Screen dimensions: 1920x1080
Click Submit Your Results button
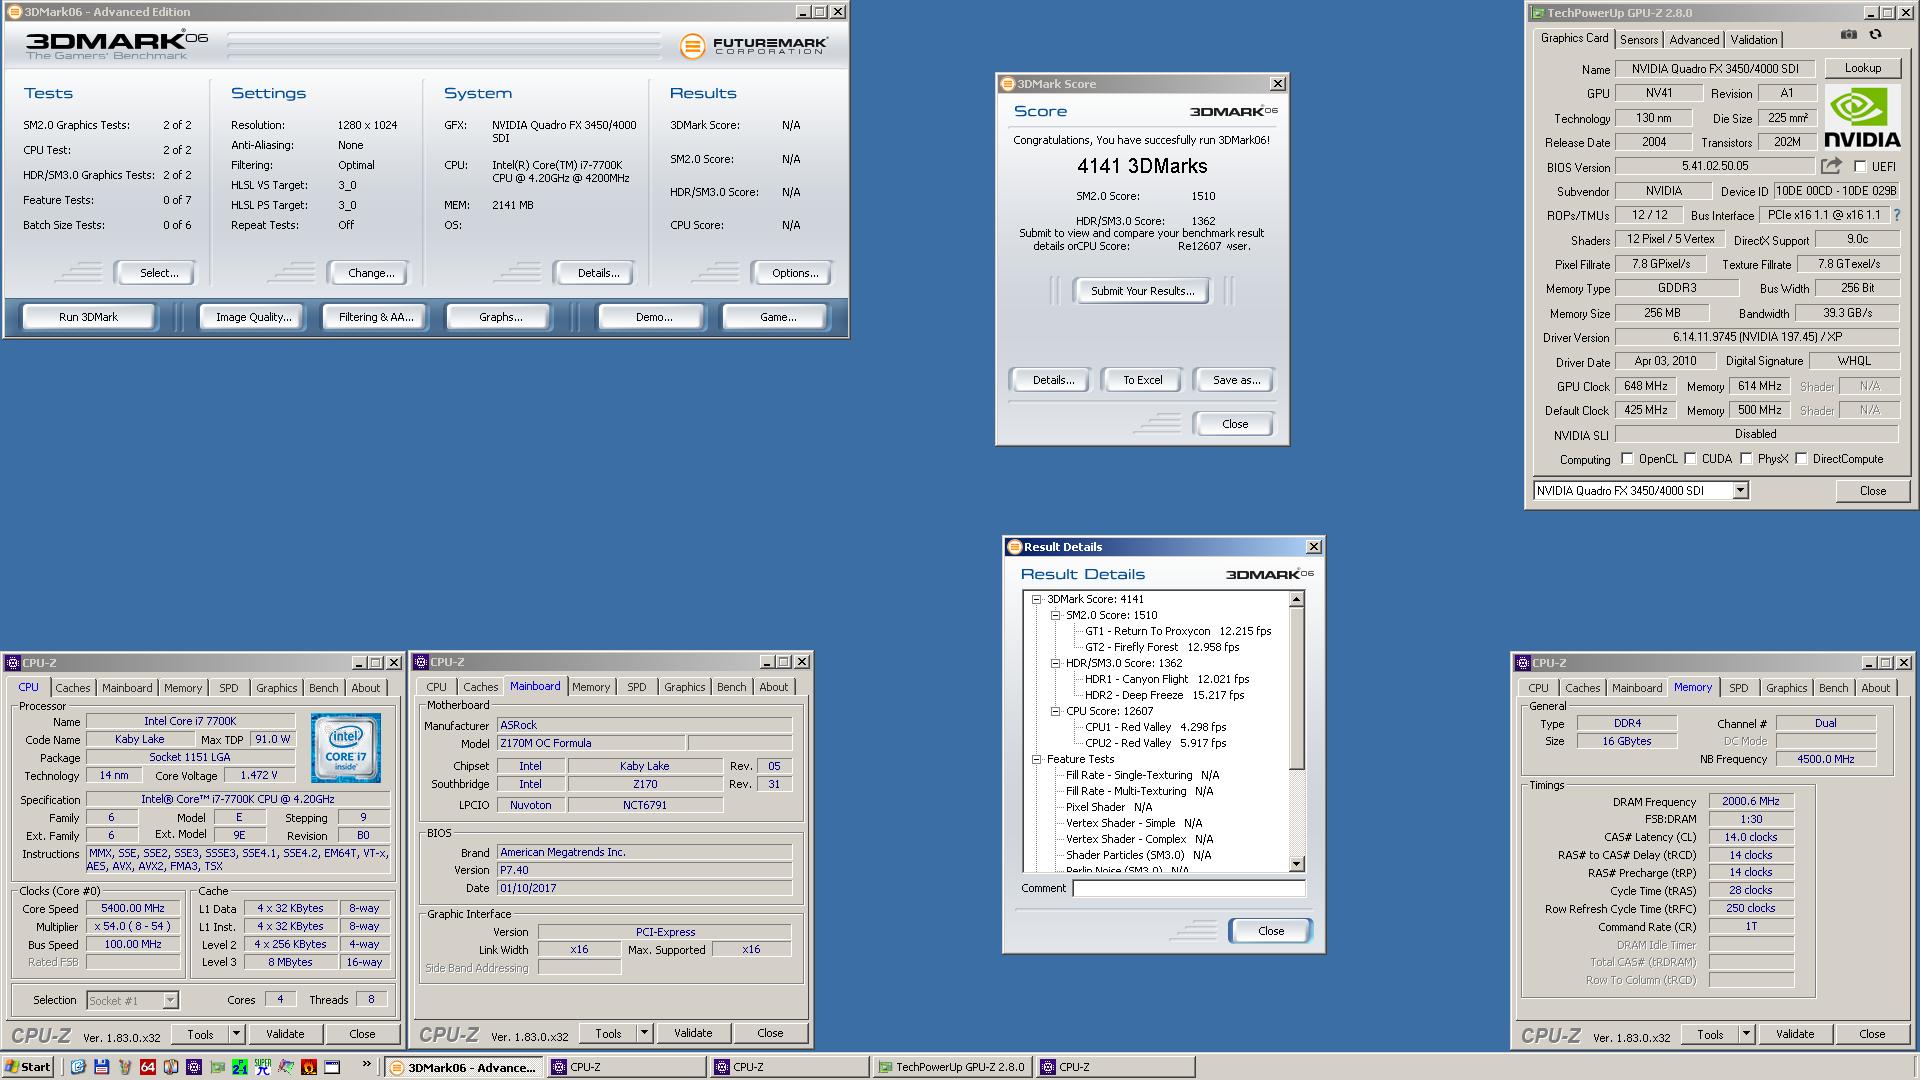point(1142,291)
